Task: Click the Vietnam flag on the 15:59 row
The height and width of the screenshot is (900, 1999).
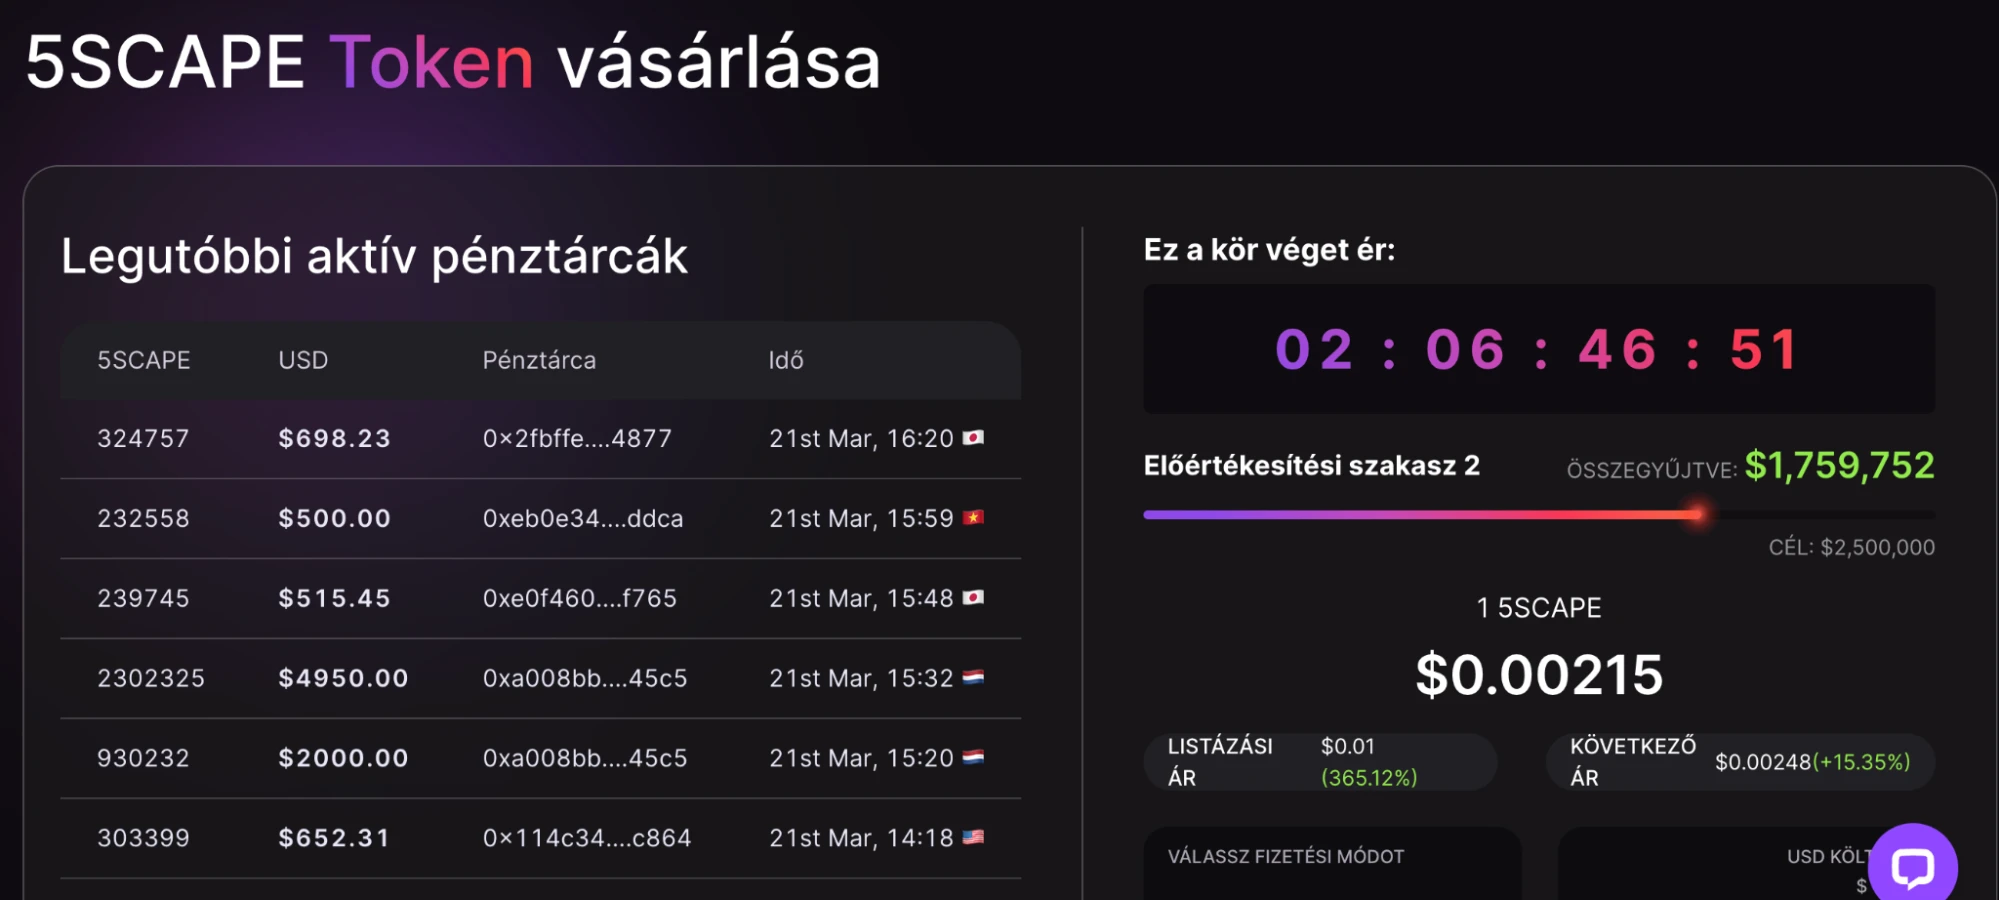Action: (x=973, y=518)
